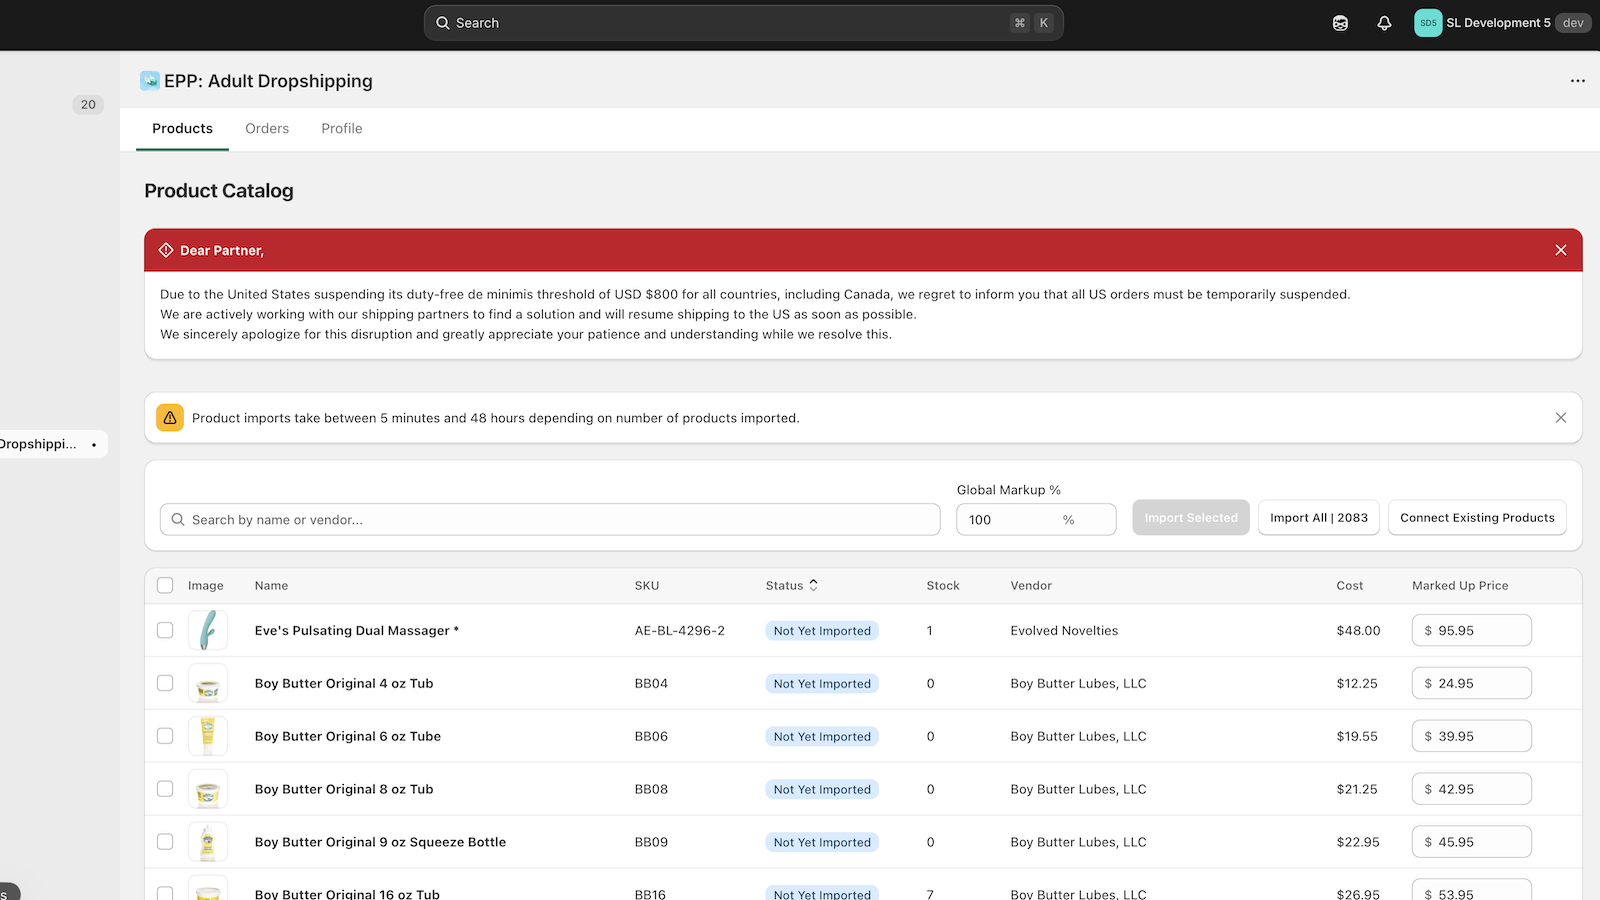This screenshot has width=1600, height=900.
Task: Click Eve's Pulsating Dual Massager product name
Action: 356,631
